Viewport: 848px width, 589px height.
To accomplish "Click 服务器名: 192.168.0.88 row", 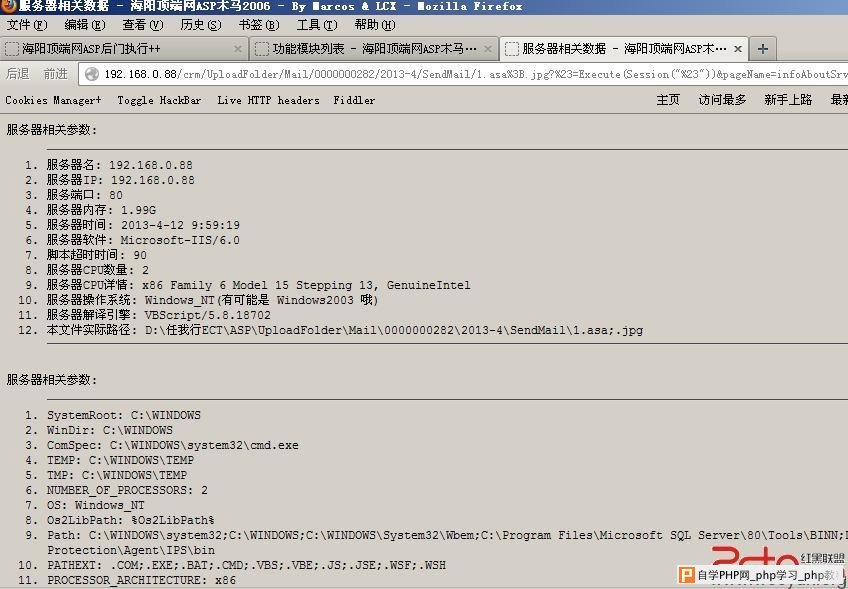I will [119, 165].
